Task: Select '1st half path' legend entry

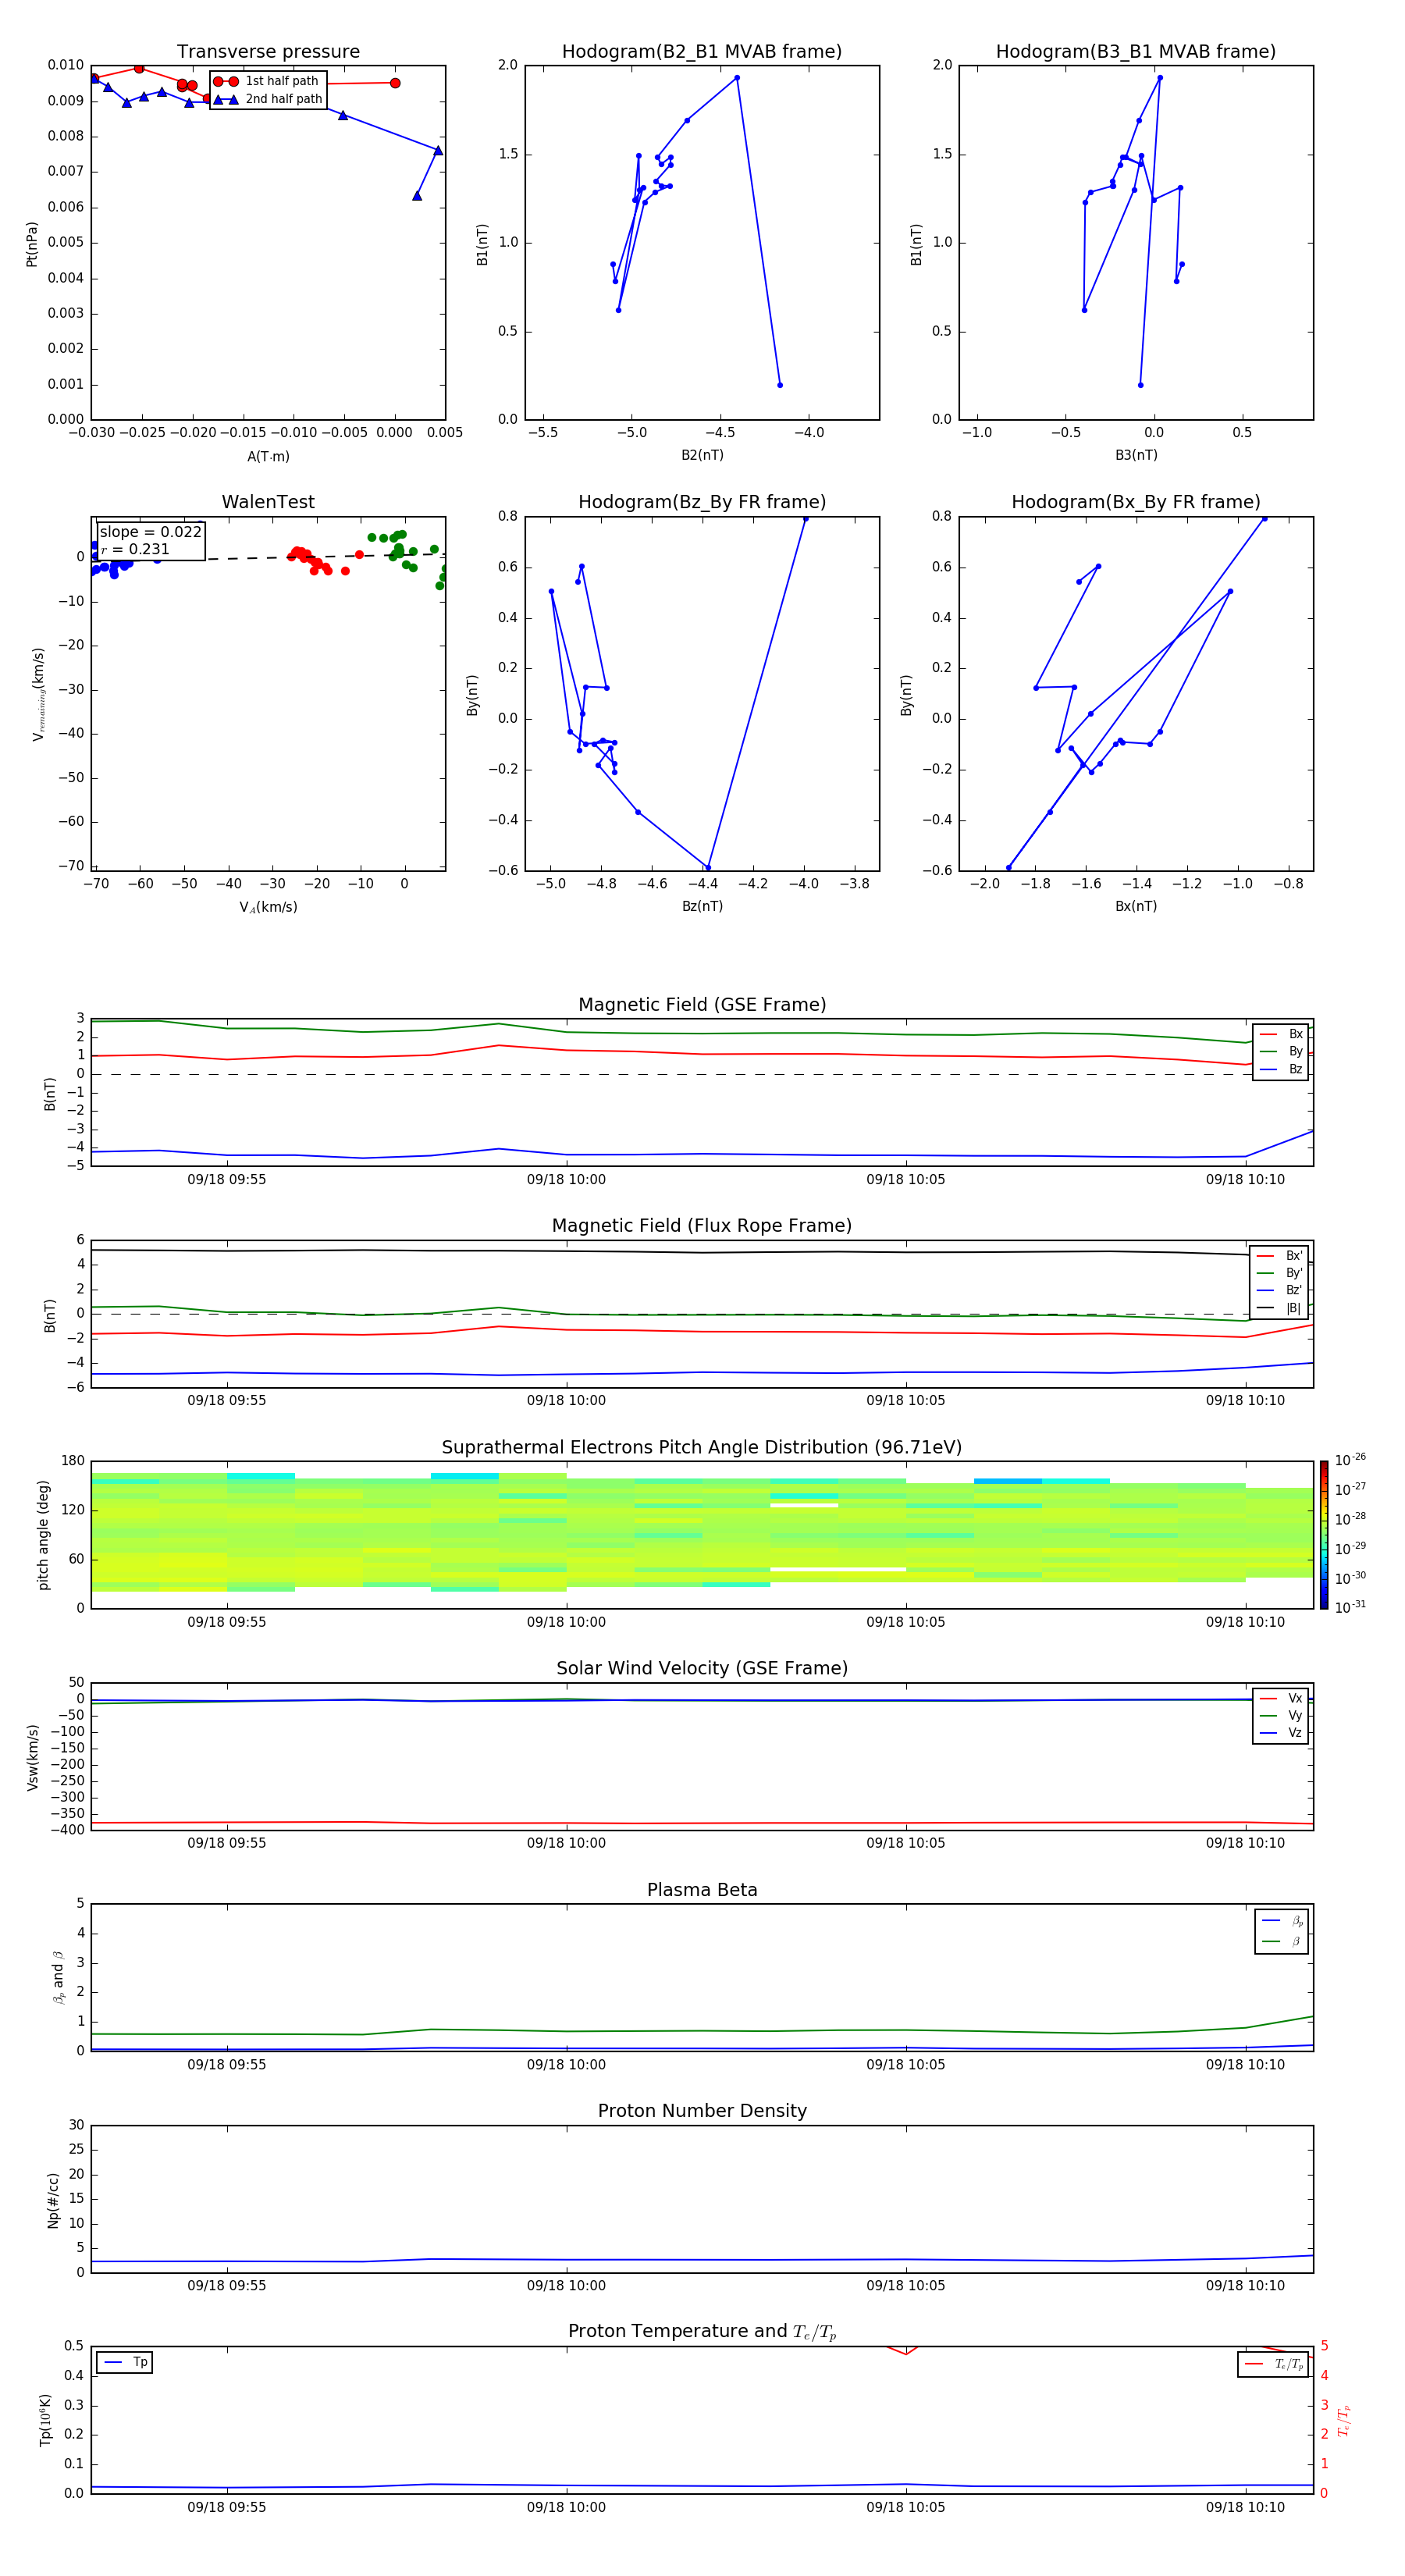Action: [x=267, y=81]
